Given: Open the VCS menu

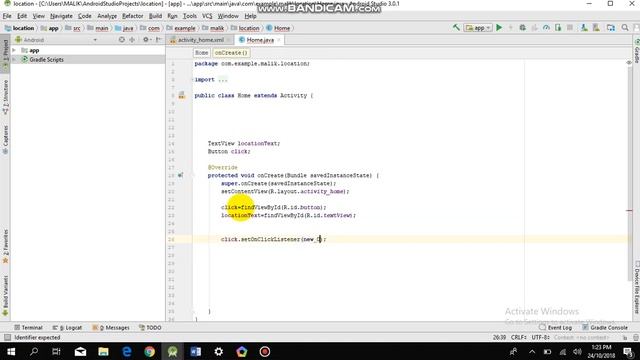Looking at the screenshot, I should 207,16.
